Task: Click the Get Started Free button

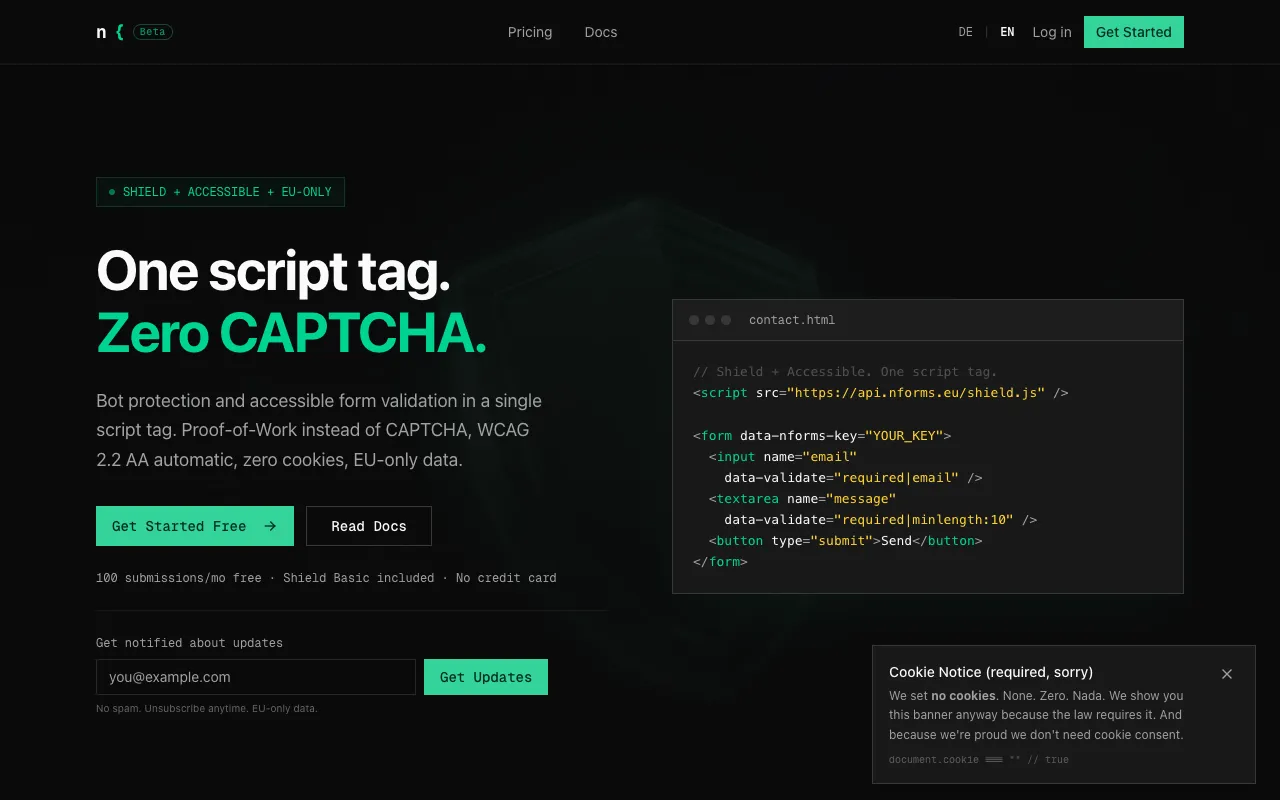Action: pyautogui.click(x=195, y=526)
